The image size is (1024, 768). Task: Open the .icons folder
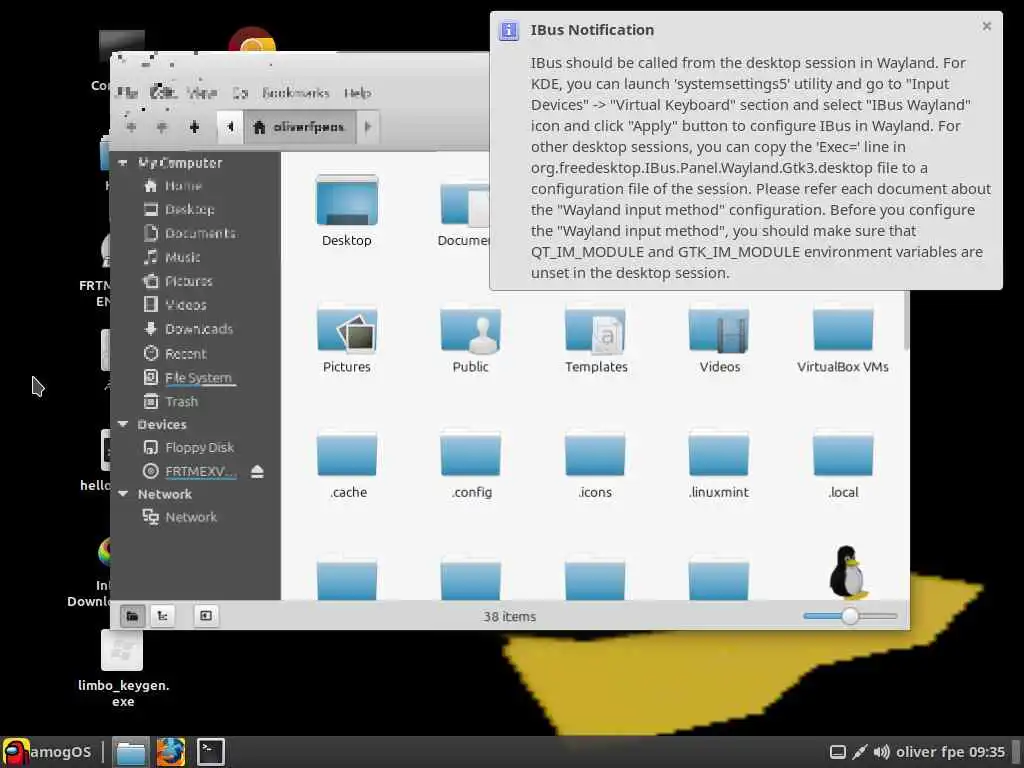click(595, 454)
